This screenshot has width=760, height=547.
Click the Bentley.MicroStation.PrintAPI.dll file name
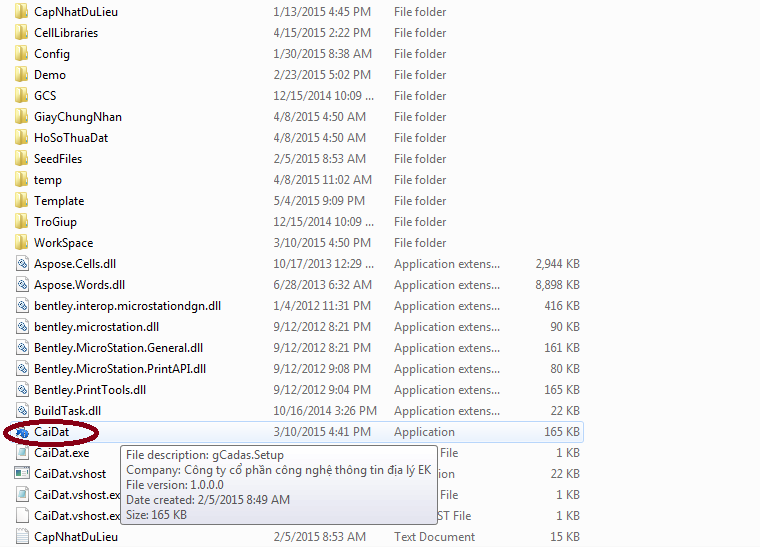(x=120, y=369)
